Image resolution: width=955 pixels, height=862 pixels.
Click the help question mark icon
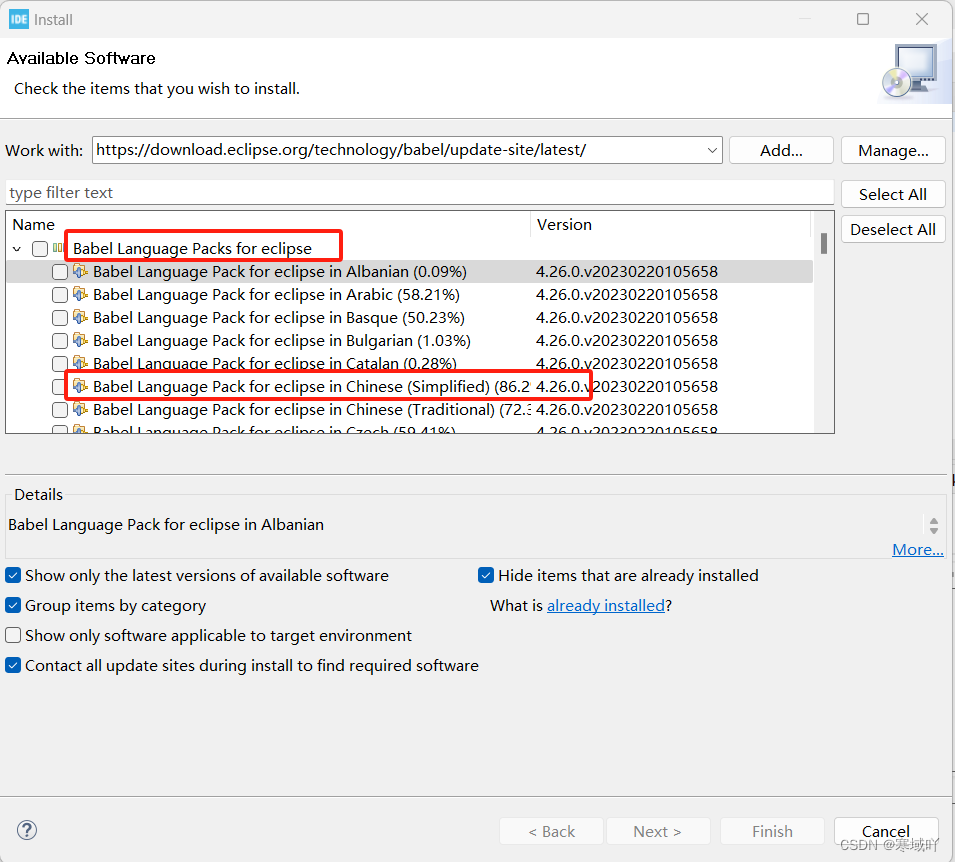pos(27,830)
